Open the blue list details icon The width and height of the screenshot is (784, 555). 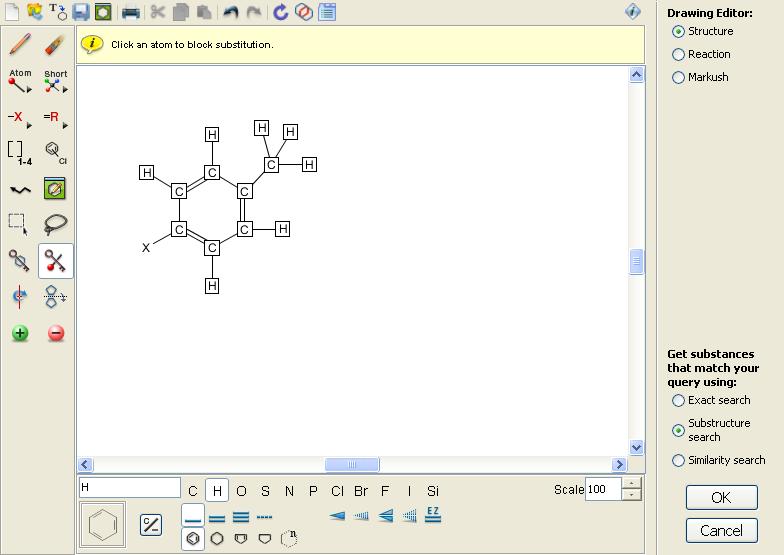(x=328, y=12)
